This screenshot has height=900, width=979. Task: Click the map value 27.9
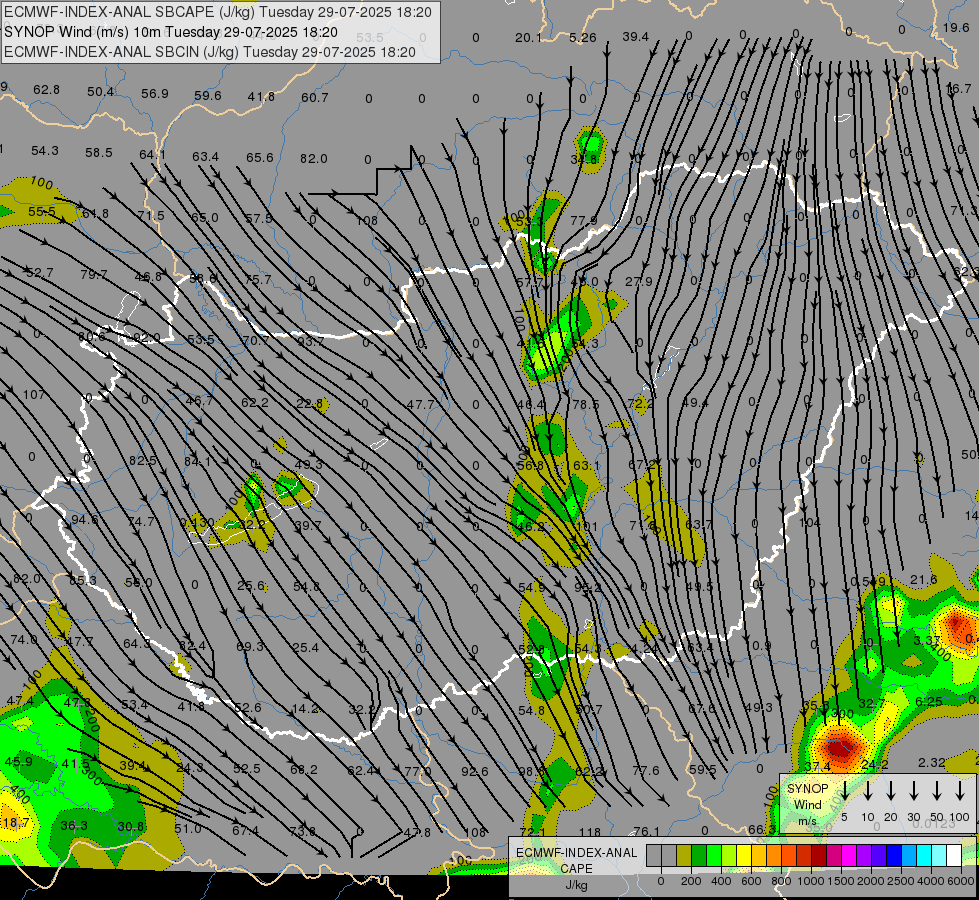pos(639,282)
